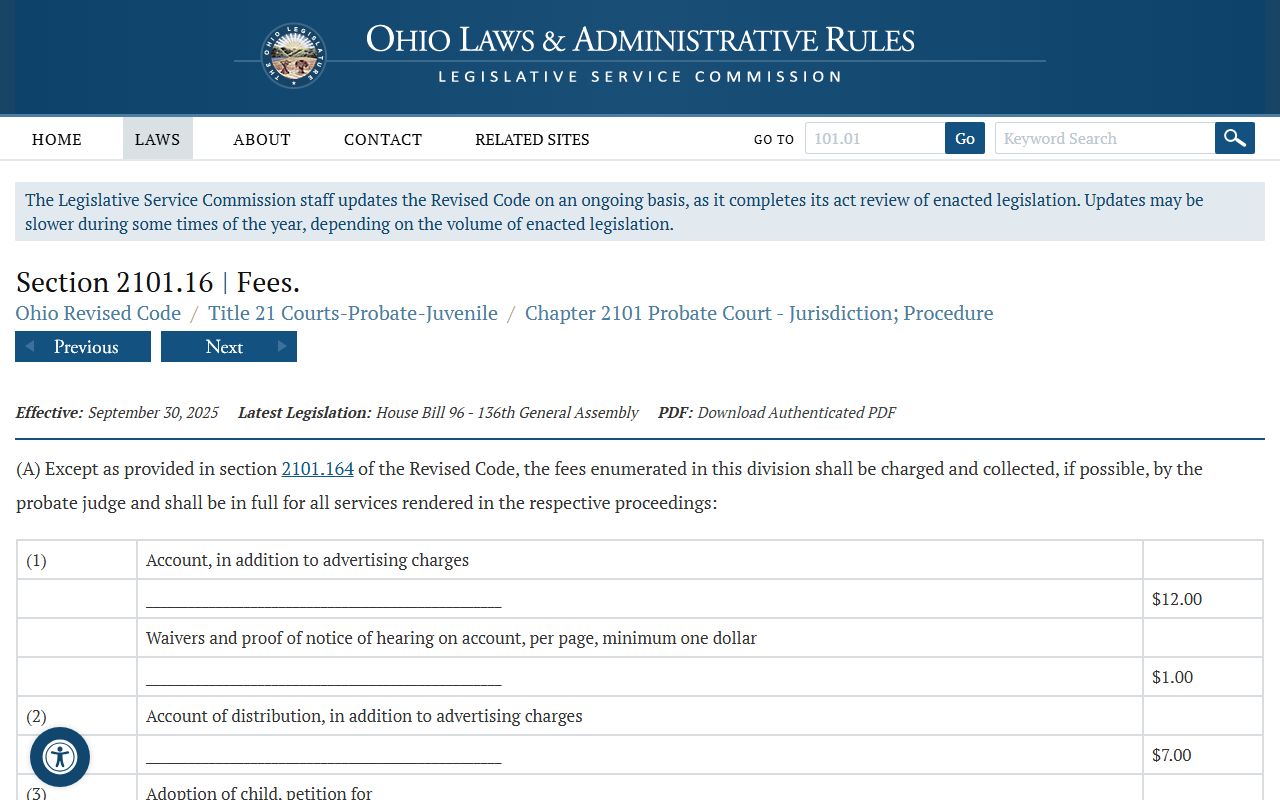Select 'Waivers and proof of notice' row text

click(451, 638)
